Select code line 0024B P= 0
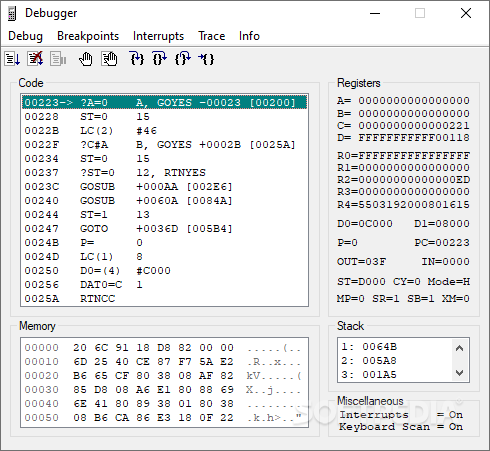This screenshot has width=490, height=451. point(164,243)
